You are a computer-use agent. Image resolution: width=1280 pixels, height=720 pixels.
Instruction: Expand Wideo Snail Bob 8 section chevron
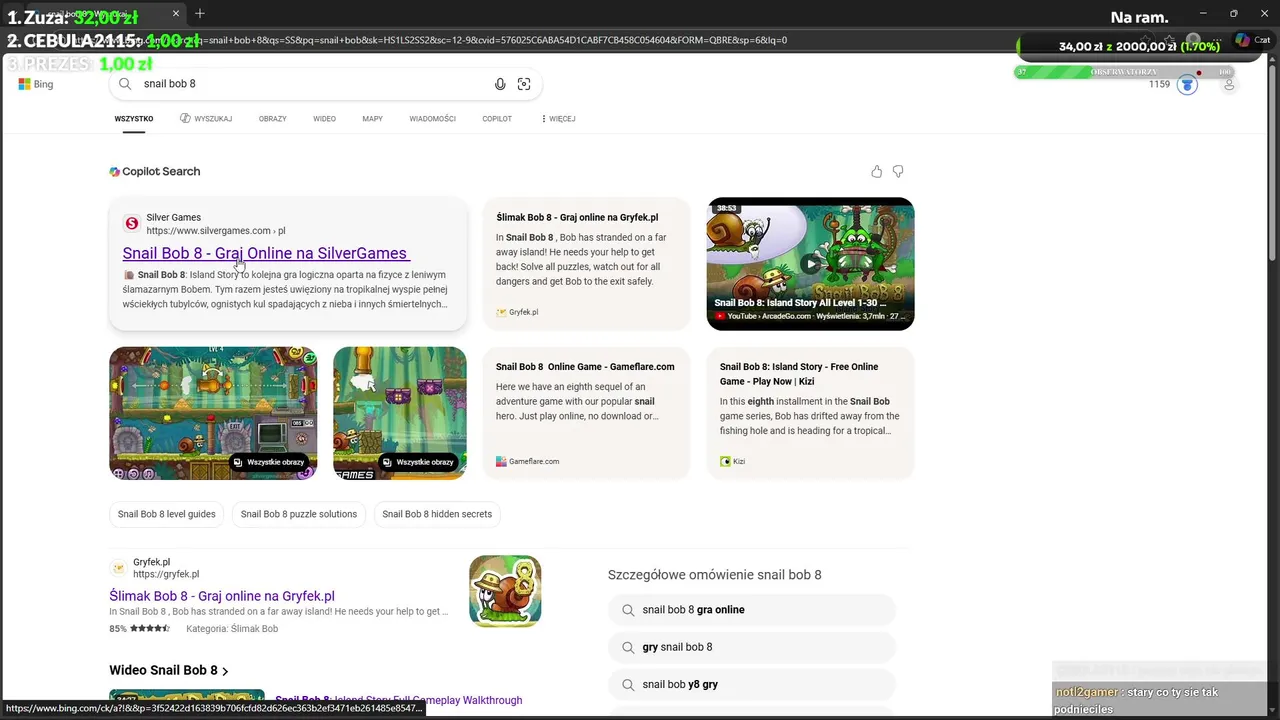(225, 671)
